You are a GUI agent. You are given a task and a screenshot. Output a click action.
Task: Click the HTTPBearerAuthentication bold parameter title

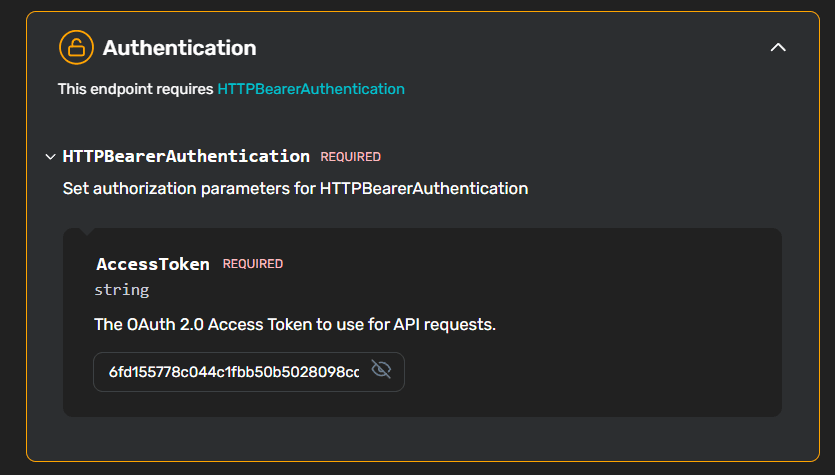pyautogui.click(x=186, y=156)
